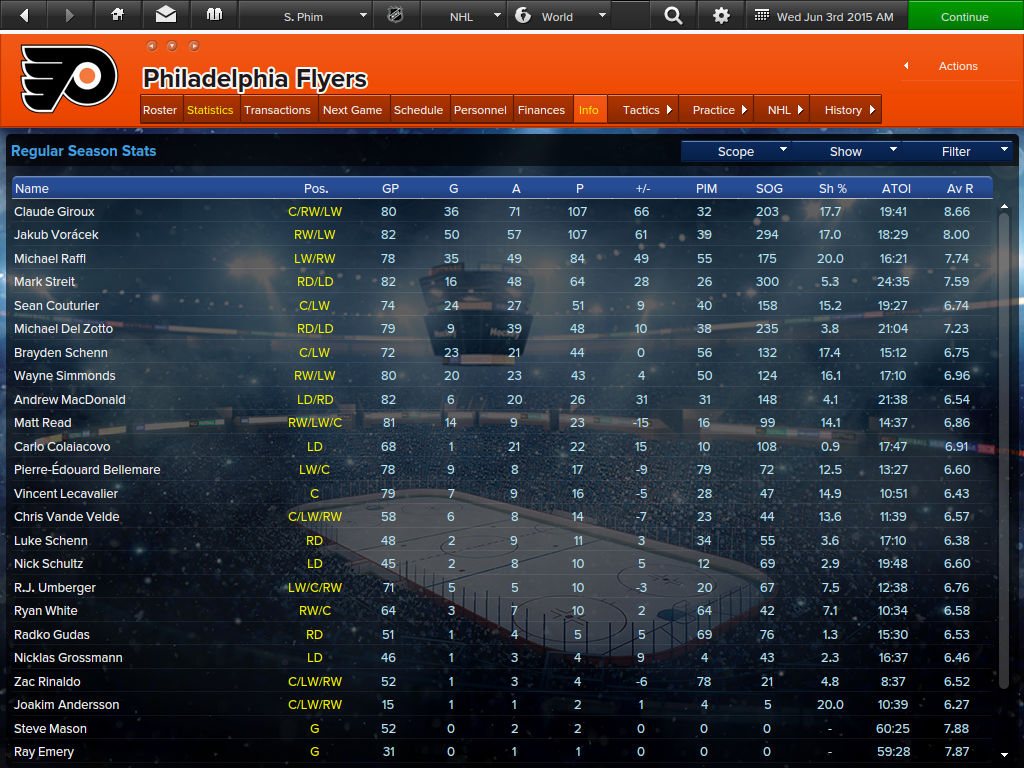The width and height of the screenshot is (1024, 768).
Task: Open the mail inbox envelope icon
Action: point(166,15)
